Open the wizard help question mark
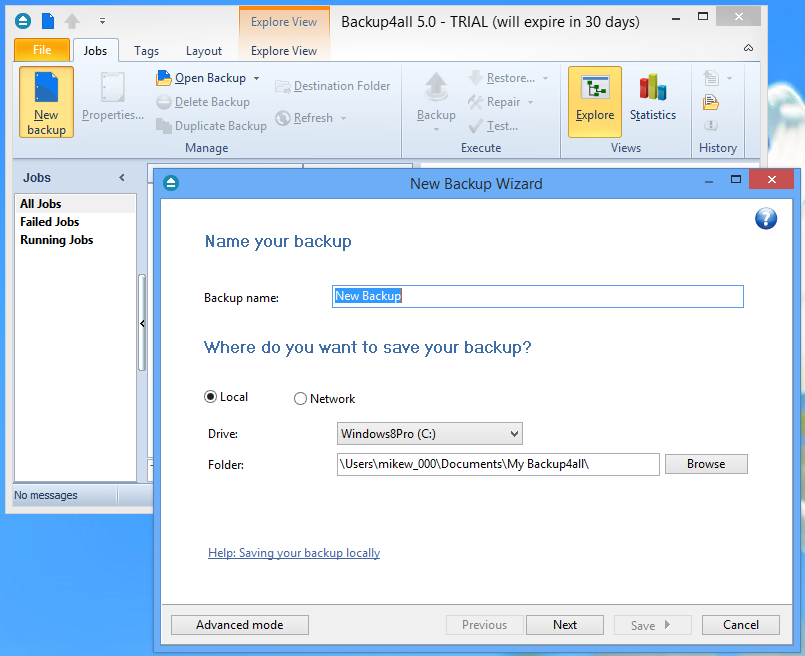This screenshot has height=656, width=805. click(765, 219)
